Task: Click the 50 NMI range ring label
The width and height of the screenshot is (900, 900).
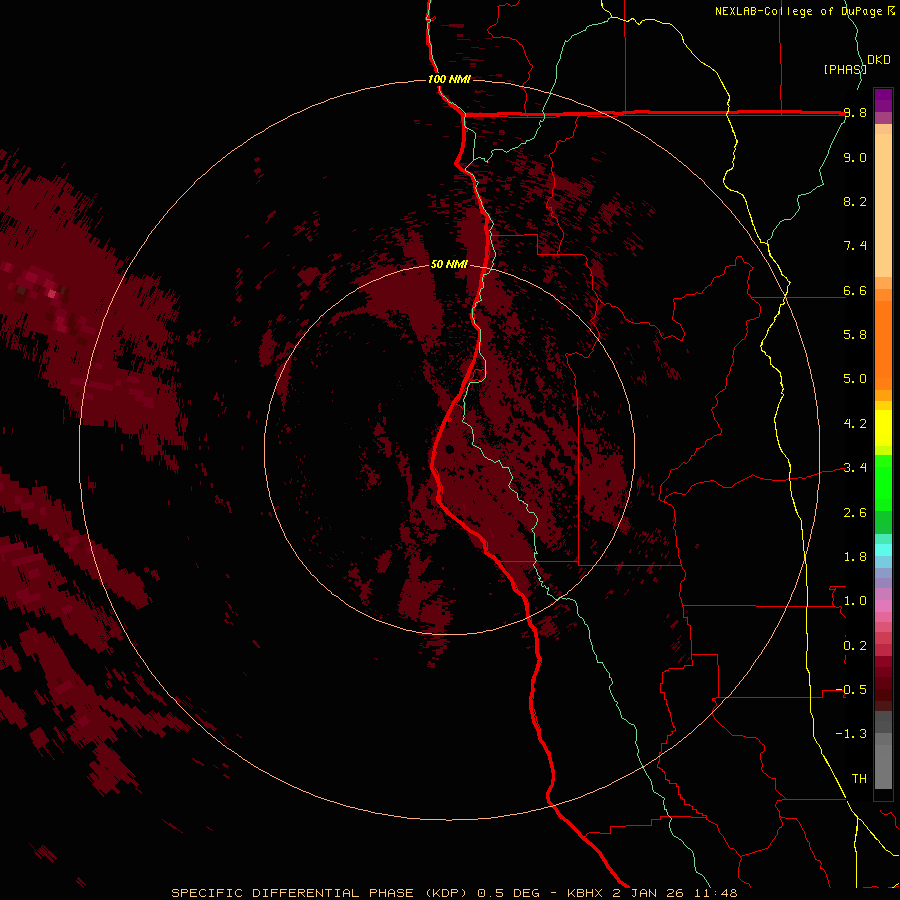Action: [x=449, y=265]
